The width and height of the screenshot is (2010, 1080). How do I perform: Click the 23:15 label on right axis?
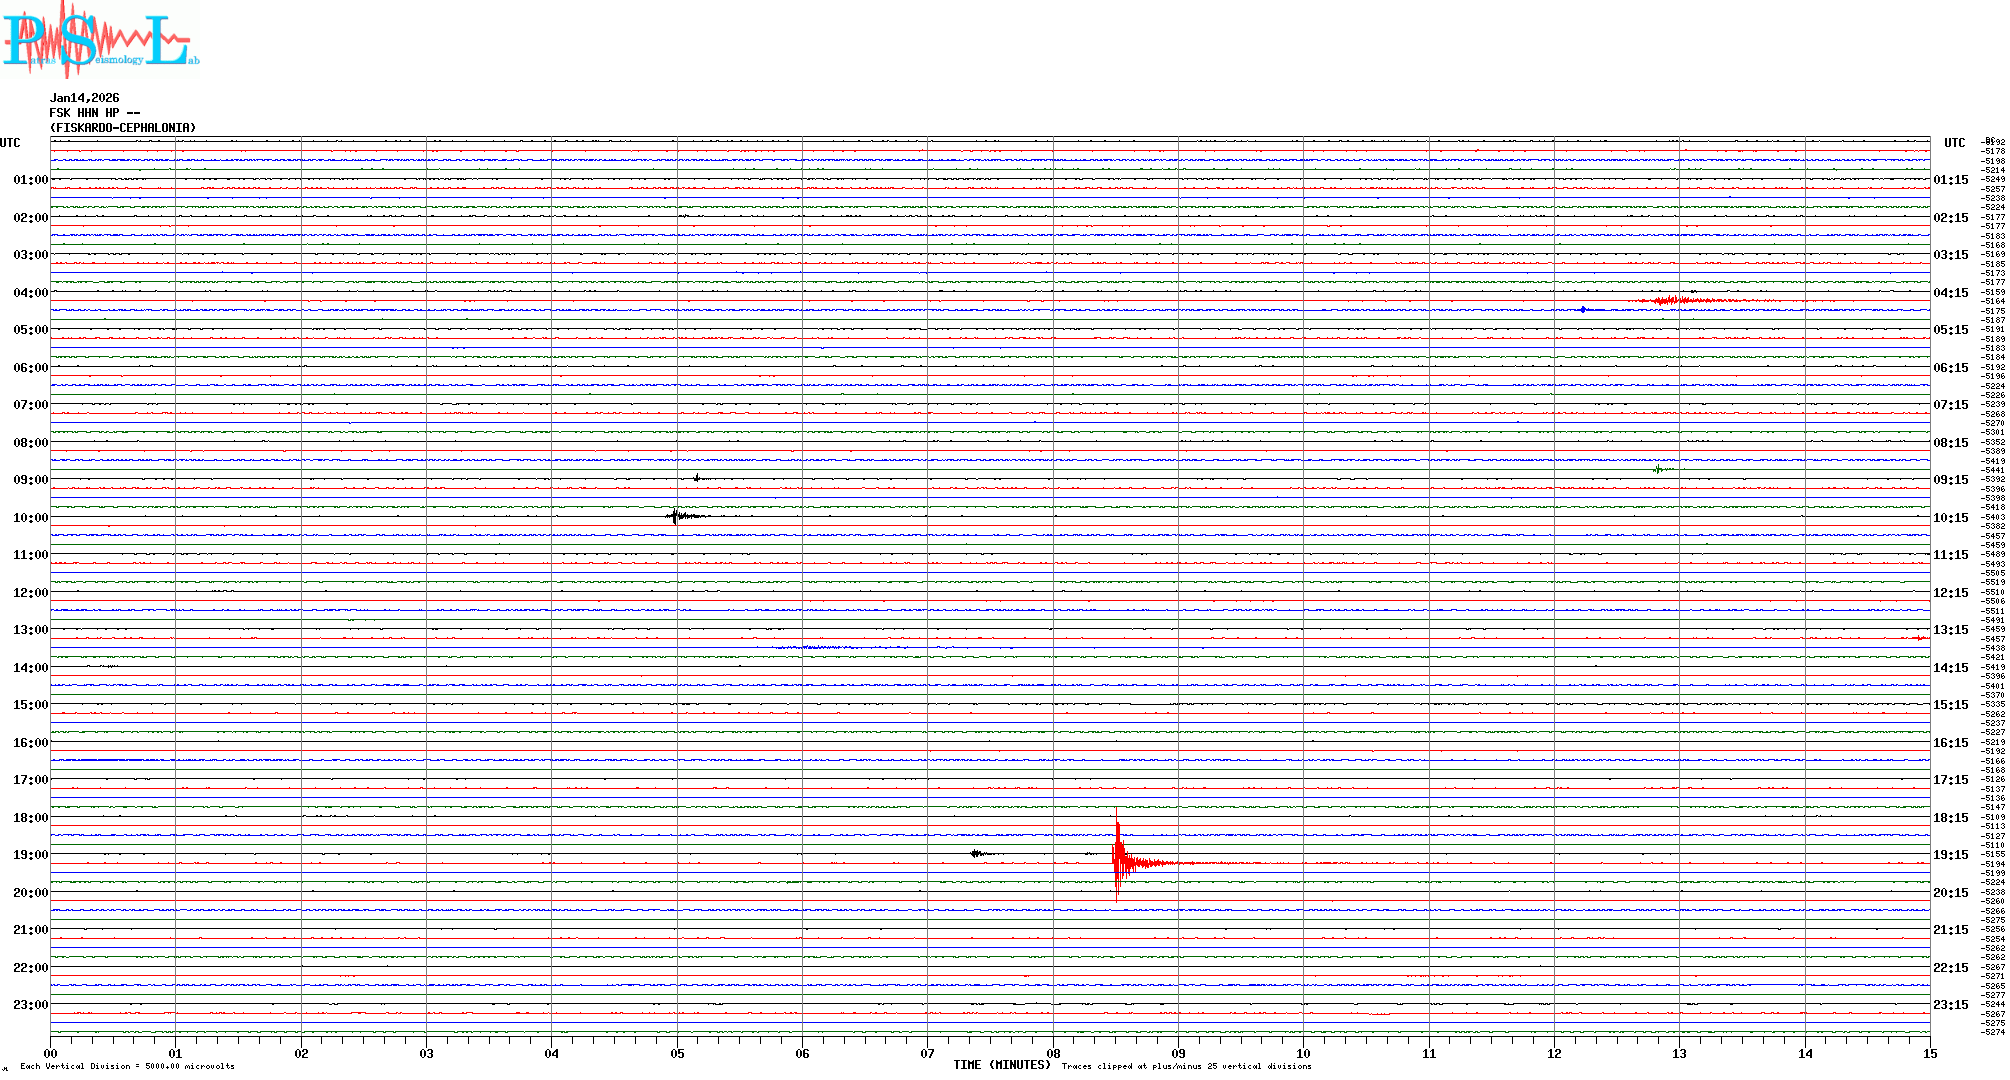point(1950,1005)
